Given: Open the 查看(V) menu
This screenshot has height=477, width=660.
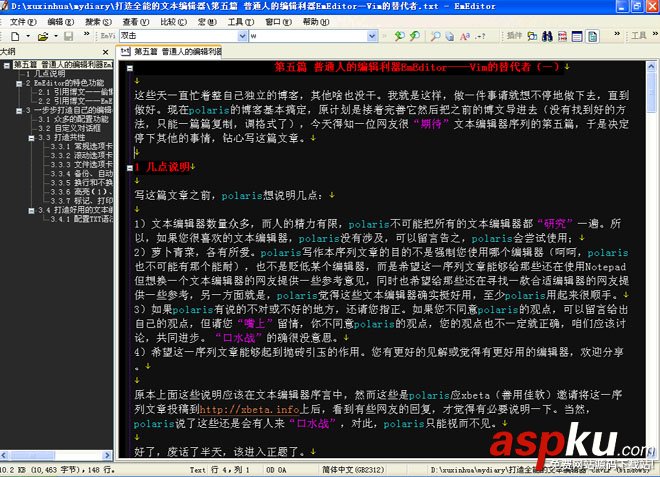Looking at the screenshot, I should [136, 22].
